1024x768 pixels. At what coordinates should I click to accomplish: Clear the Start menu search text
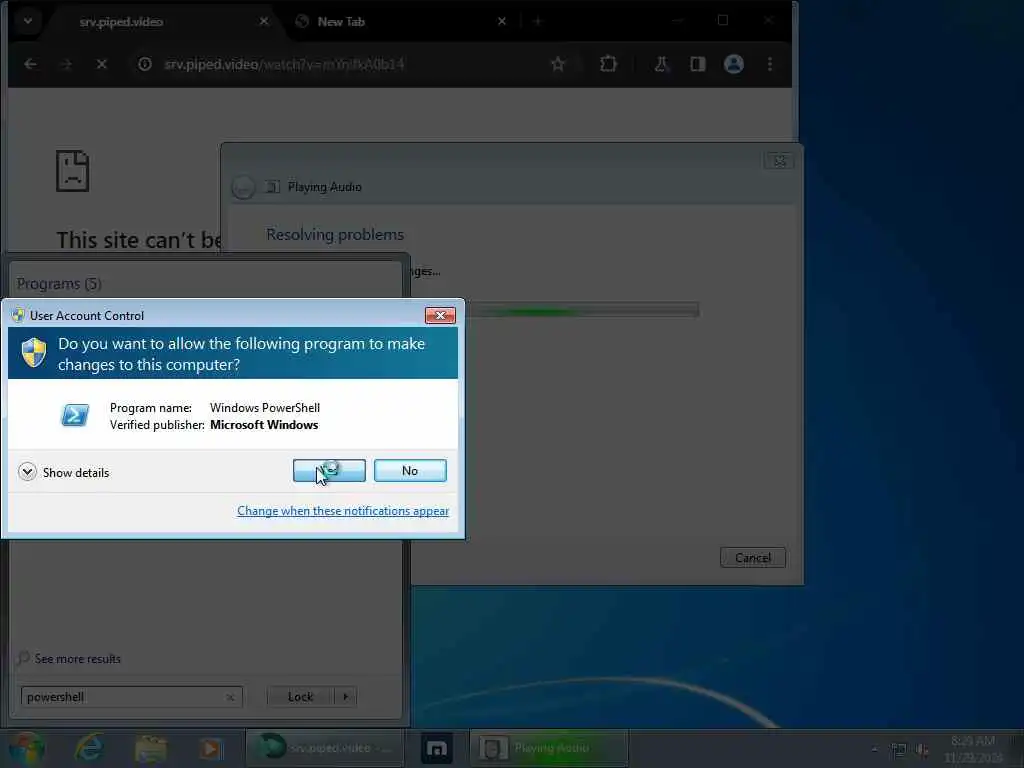(230, 697)
